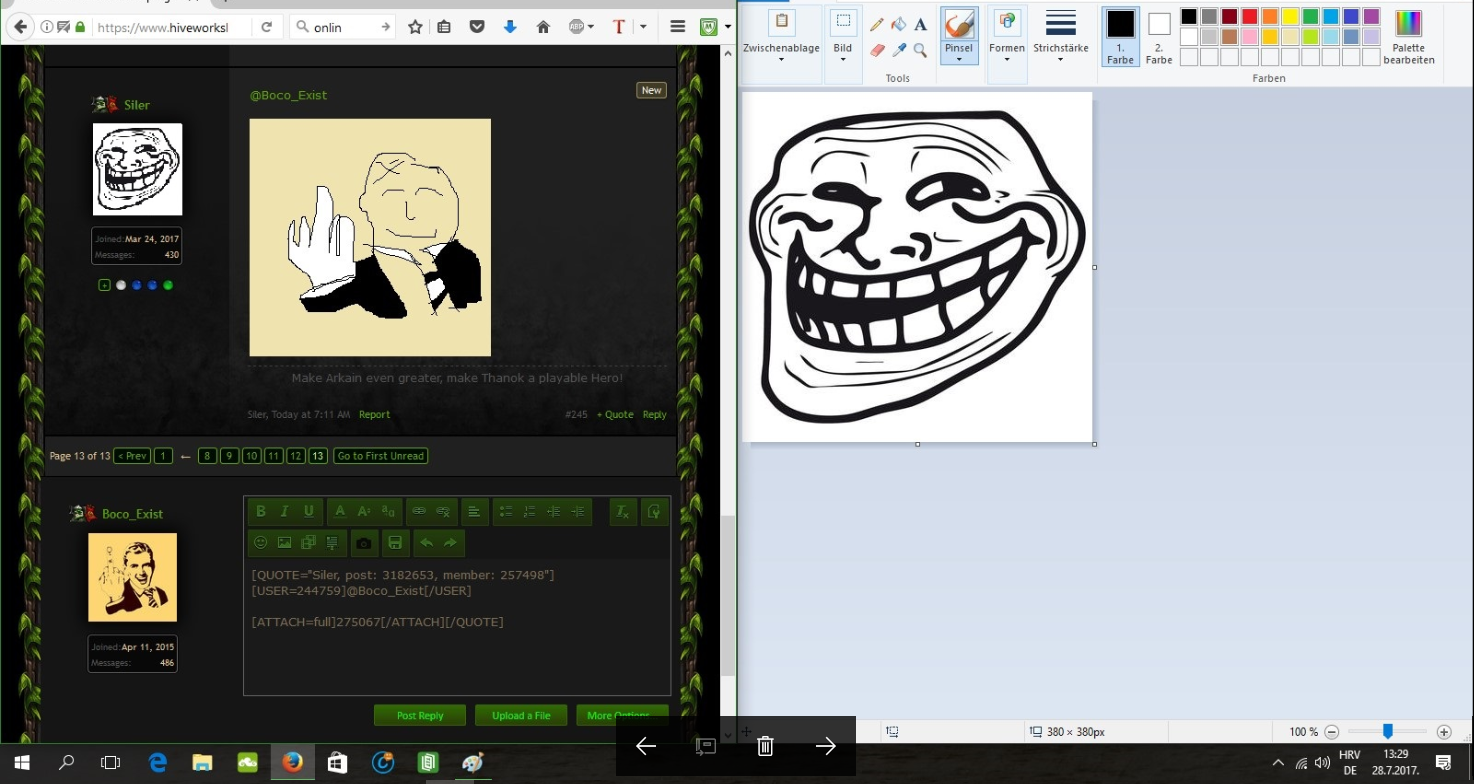Click remove formatting icon in editor

coord(622,511)
